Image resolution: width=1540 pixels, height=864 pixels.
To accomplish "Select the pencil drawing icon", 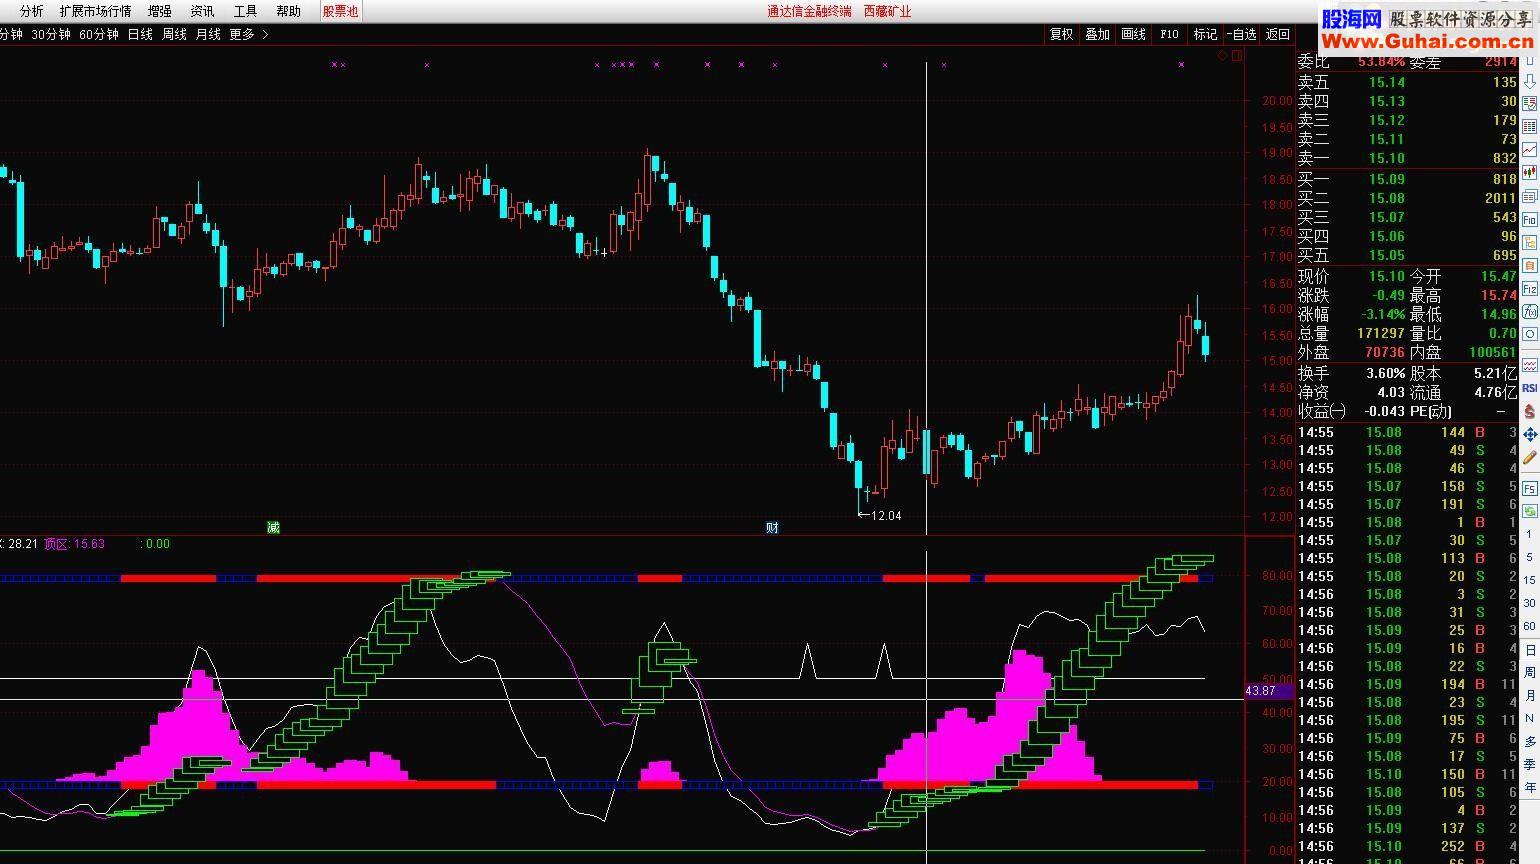I will (x=1530, y=458).
